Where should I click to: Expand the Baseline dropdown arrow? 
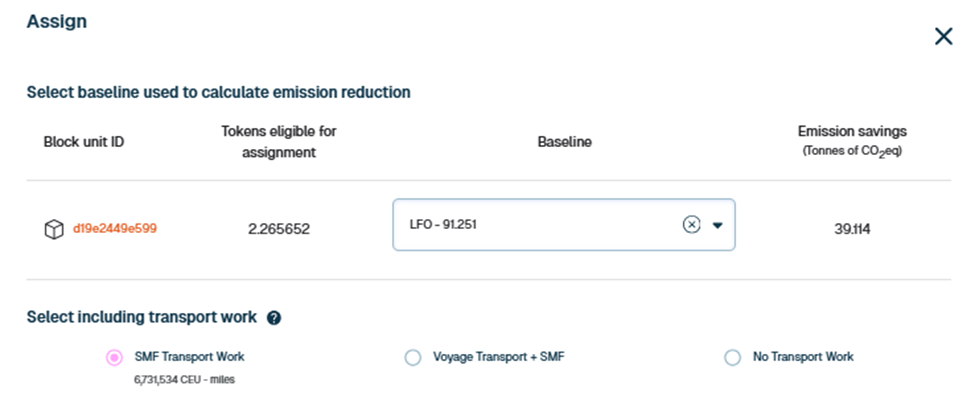[718, 225]
